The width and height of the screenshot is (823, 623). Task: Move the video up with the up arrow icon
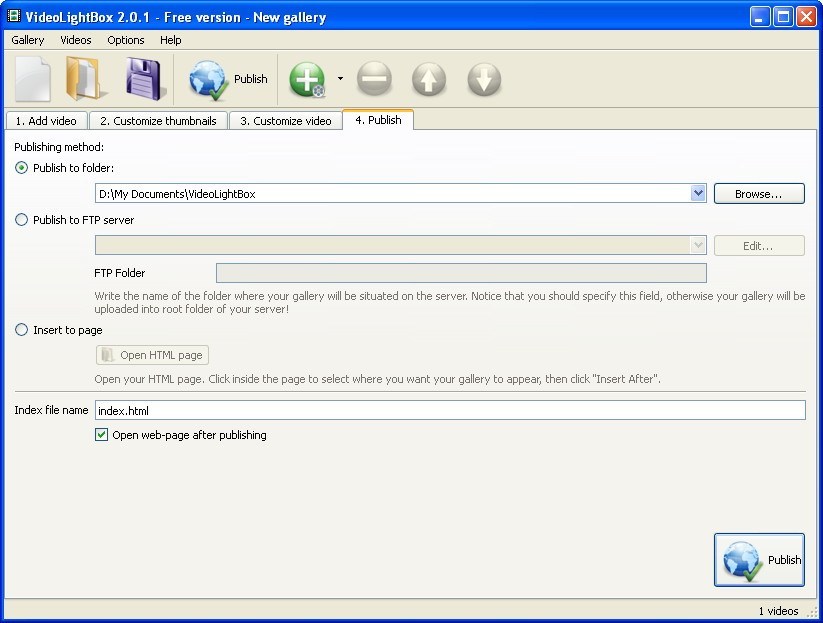click(429, 79)
